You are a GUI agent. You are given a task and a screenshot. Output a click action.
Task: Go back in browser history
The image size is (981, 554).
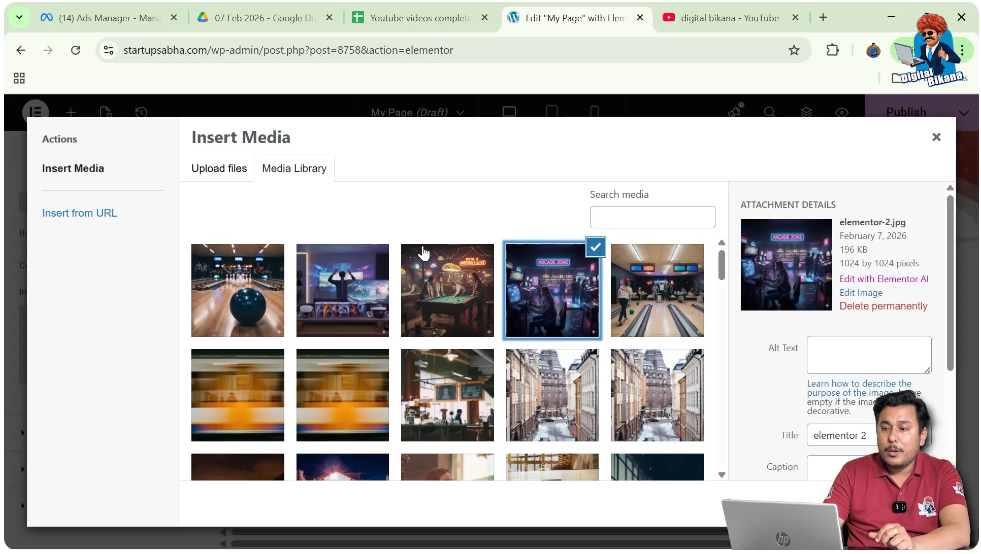tap(21, 50)
